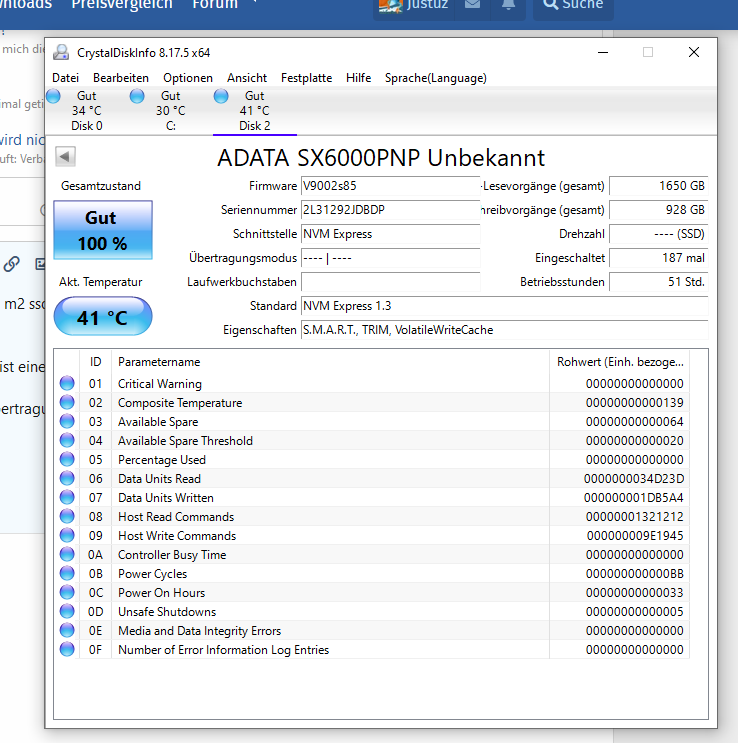
Task: Click the status icon for Controller Busy Time
Action: (x=67, y=553)
